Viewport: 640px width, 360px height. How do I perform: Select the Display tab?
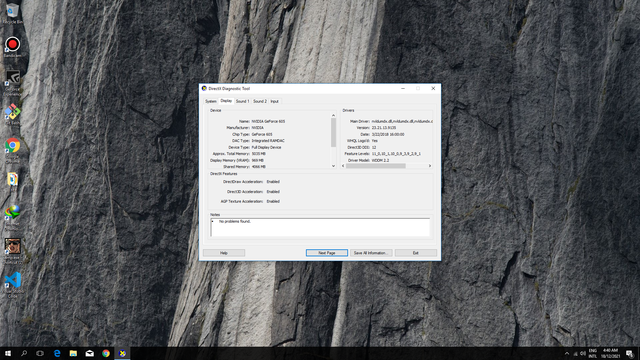pyautogui.click(x=226, y=101)
